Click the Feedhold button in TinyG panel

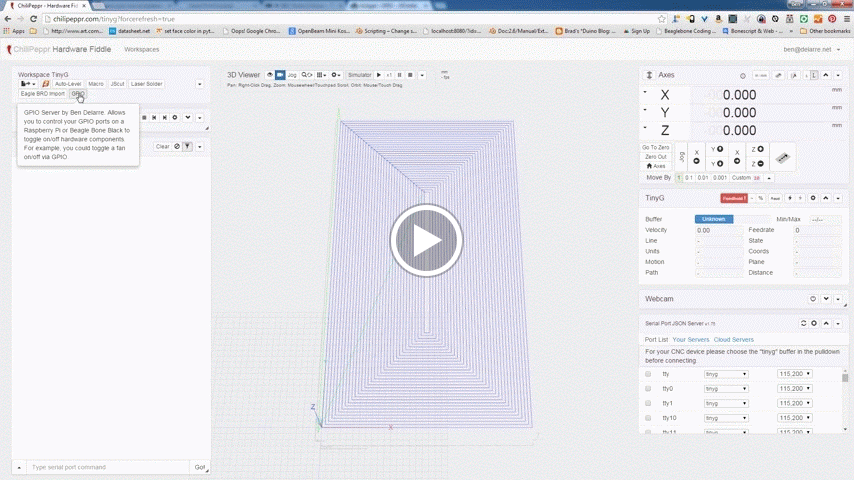pyautogui.click(x=735, y=198)
